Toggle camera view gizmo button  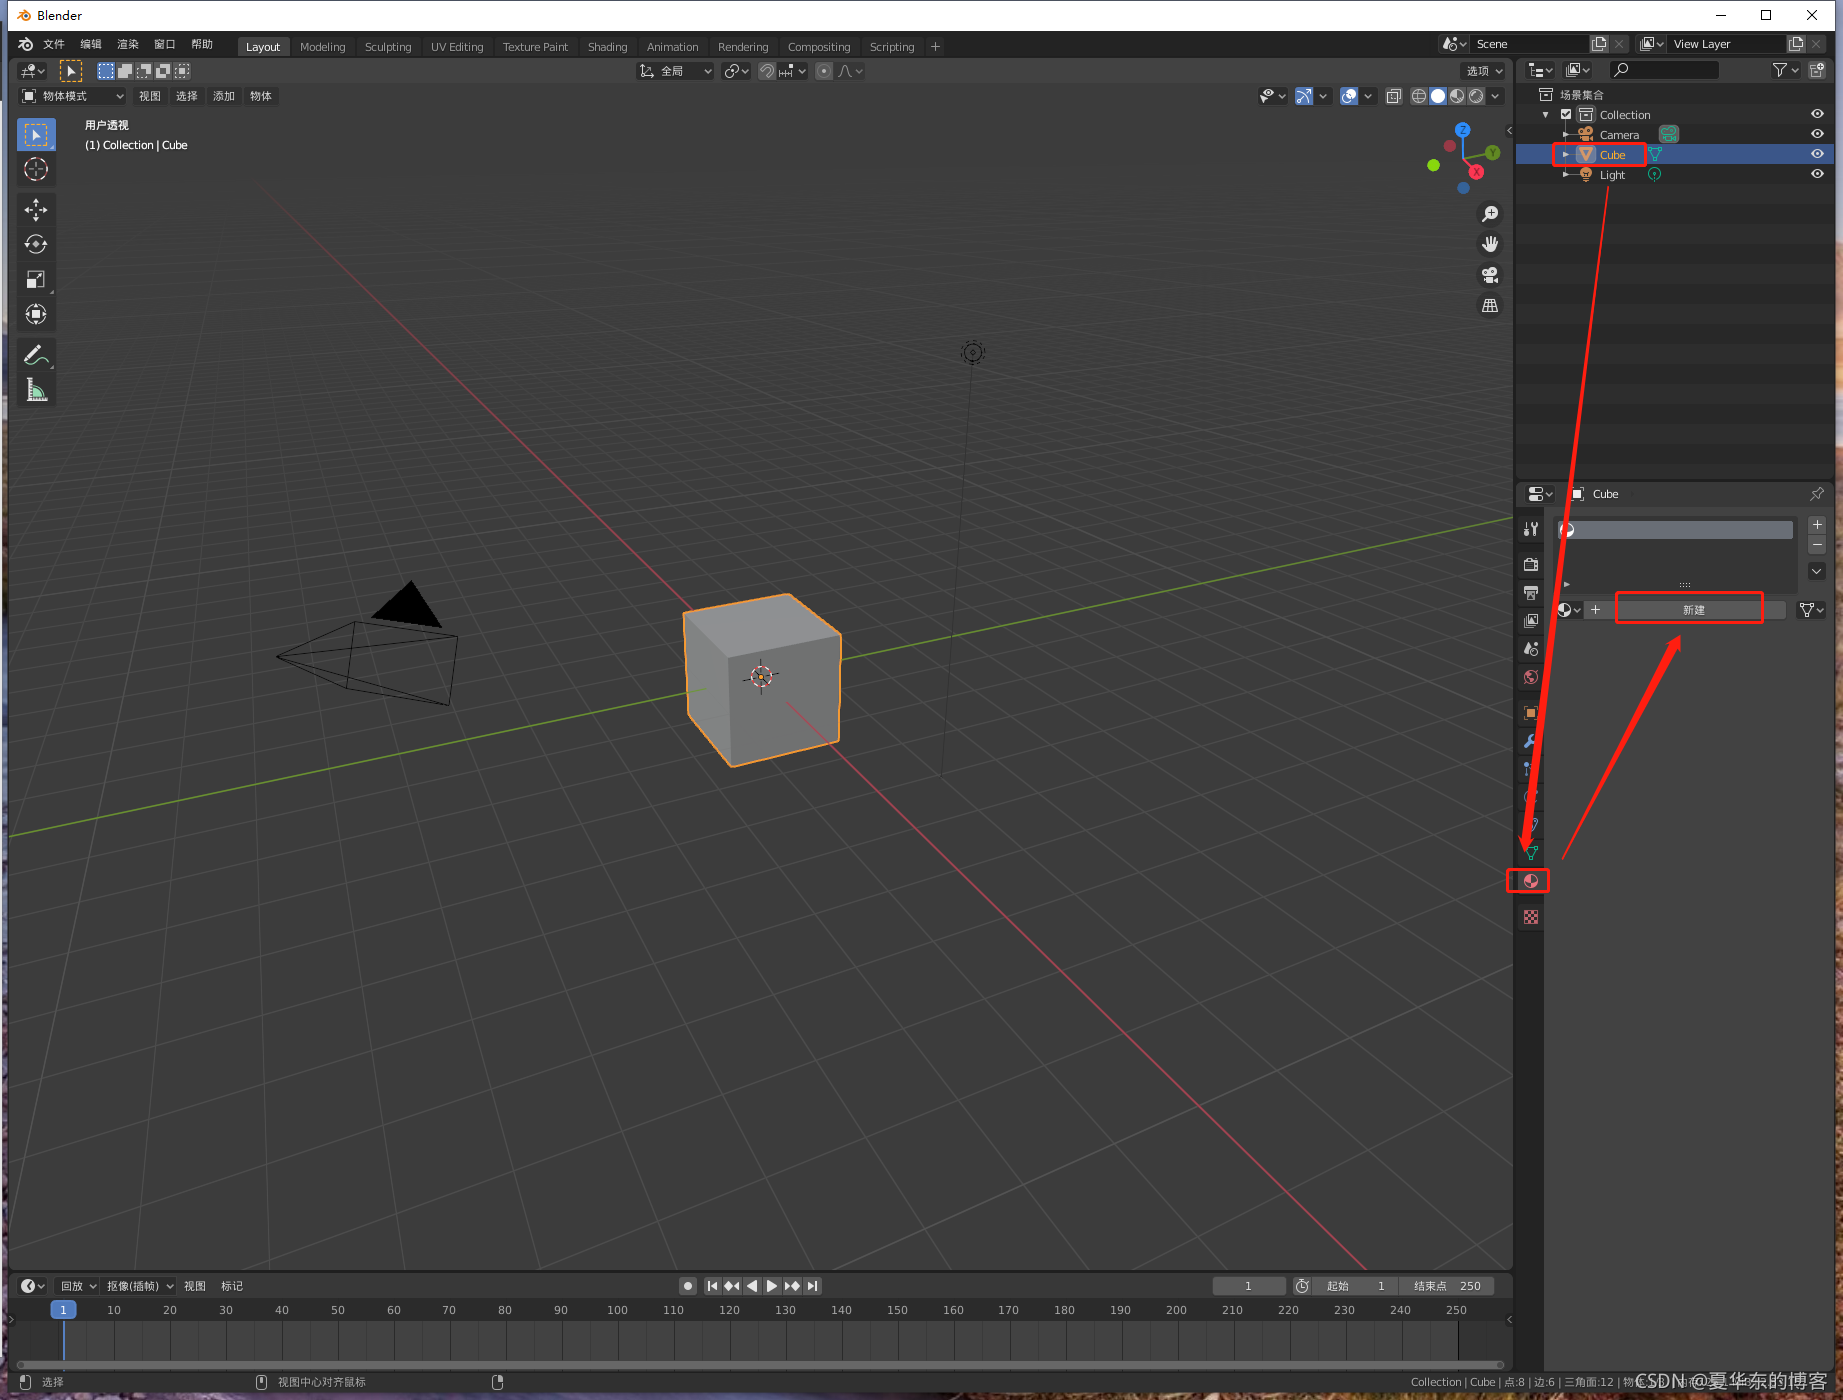click(x=1490, y=275)
